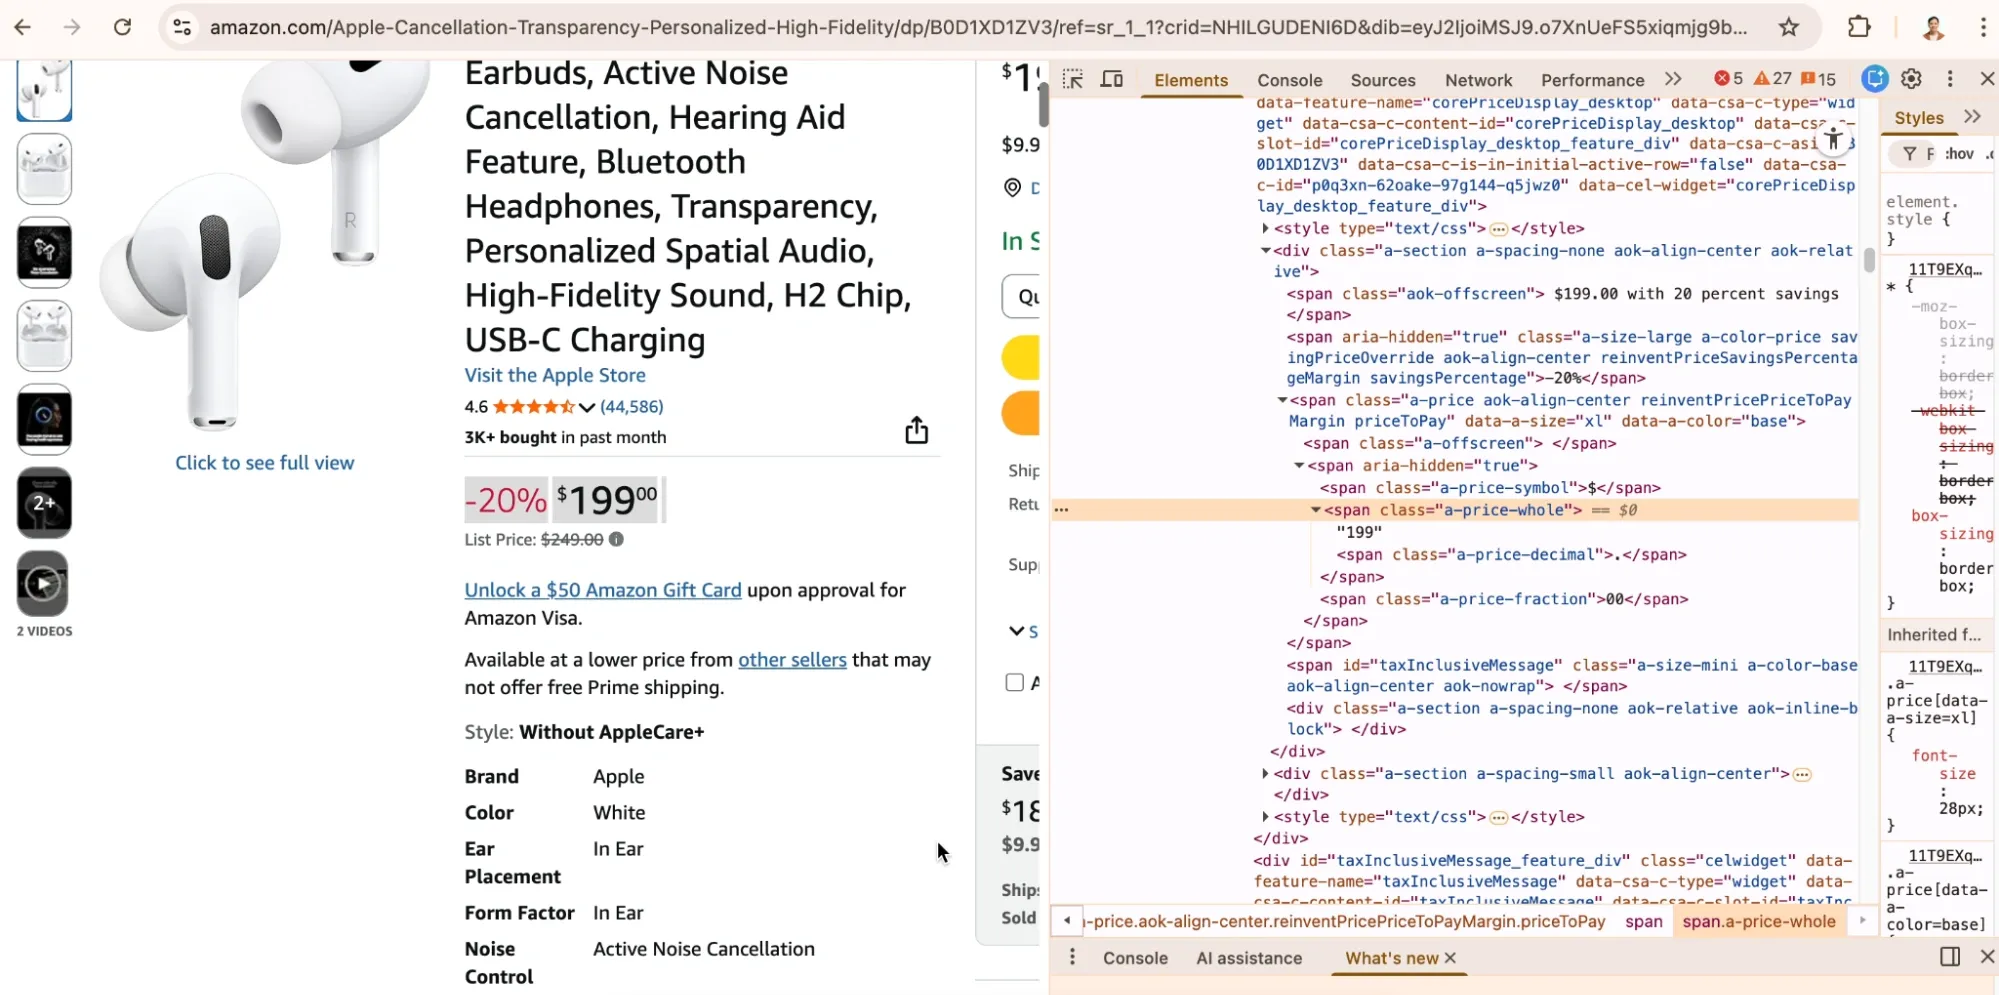The width and height of the screenshot is (1999, 995).
Task: Select the inspect element tool in DevTools
Action: (x=1072, y=79)
